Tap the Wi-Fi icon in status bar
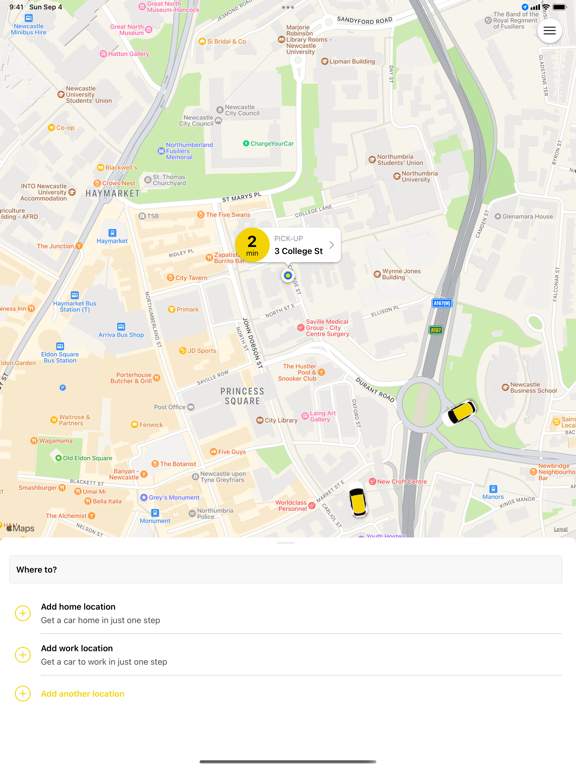This screenshot has height=768, width=576. pos(546,7)
